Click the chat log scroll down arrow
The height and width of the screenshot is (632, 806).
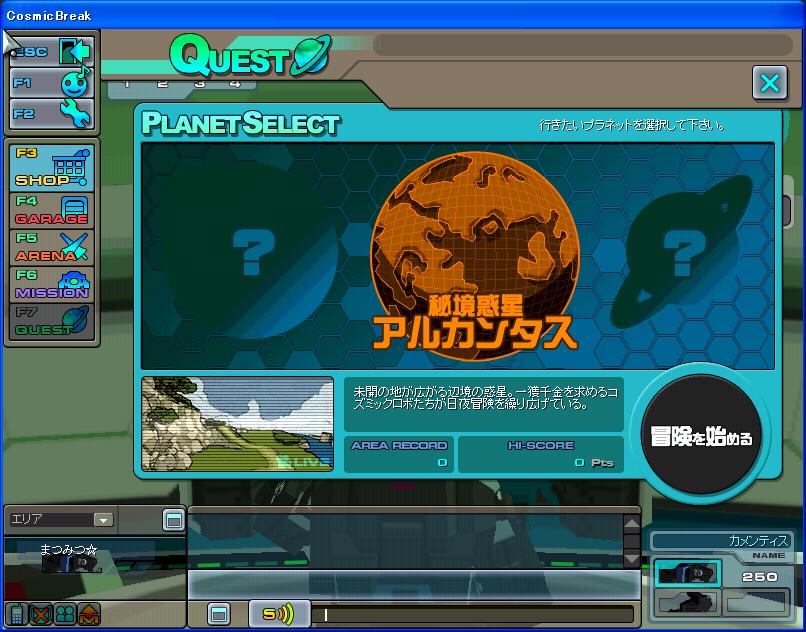click(631, 558)
